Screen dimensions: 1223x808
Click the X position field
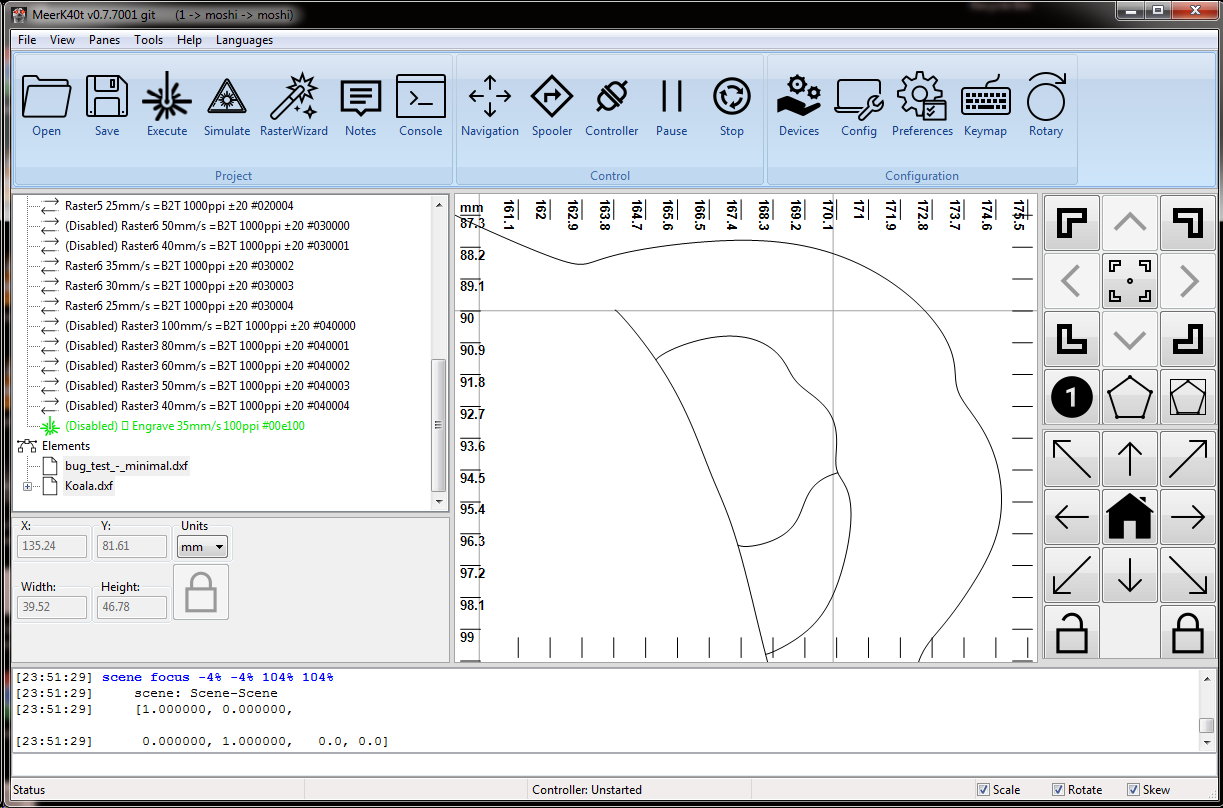52,546
